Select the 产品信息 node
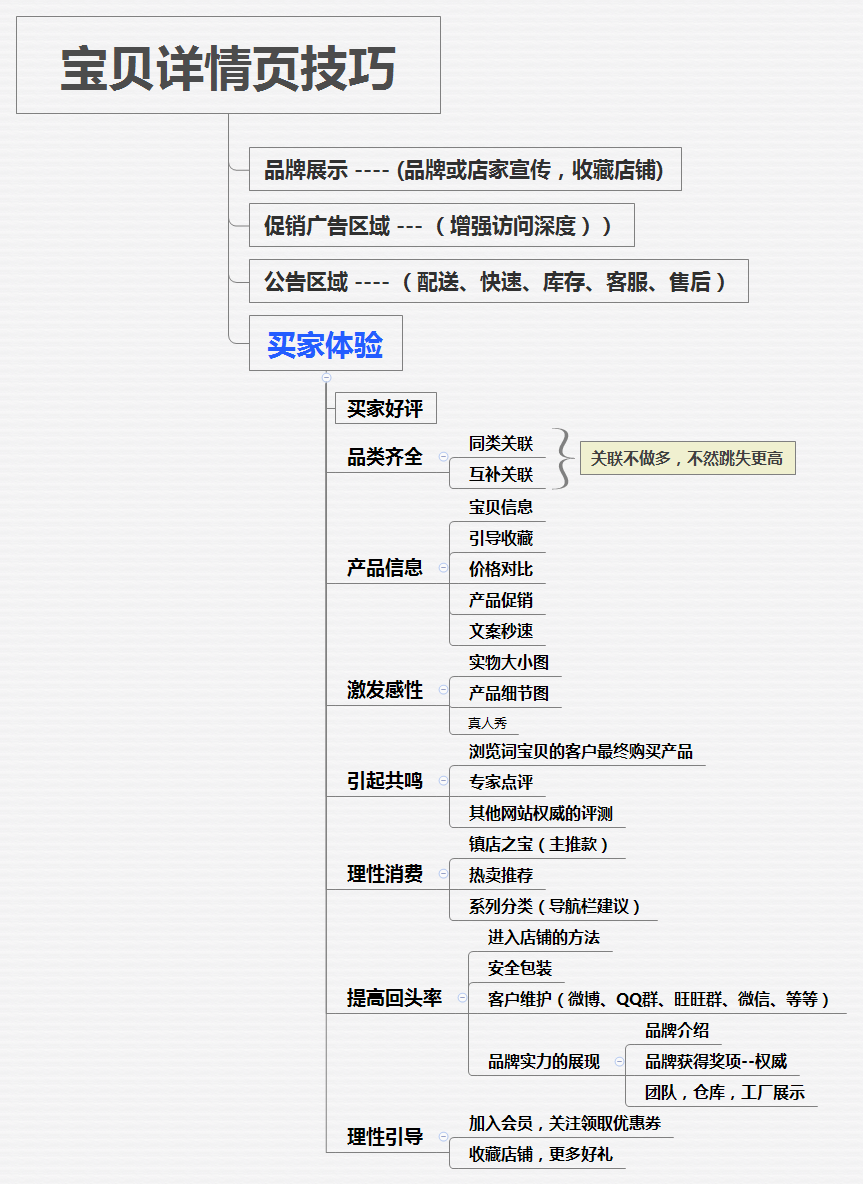 [x=384, y=568]
